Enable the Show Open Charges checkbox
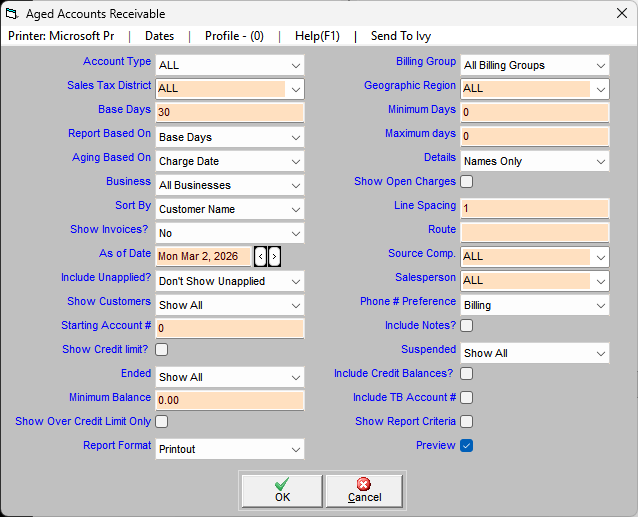Screen dimensions: 638x517 [466, 182]
